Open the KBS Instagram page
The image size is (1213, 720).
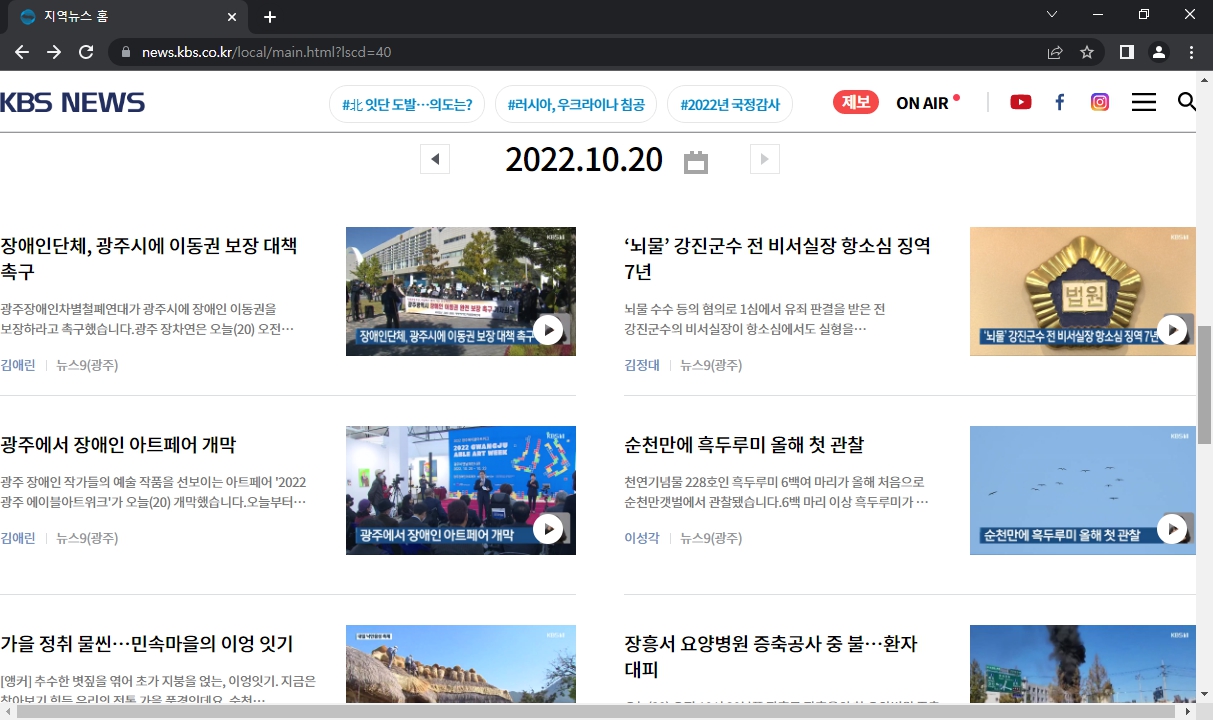click(1100, 102)
